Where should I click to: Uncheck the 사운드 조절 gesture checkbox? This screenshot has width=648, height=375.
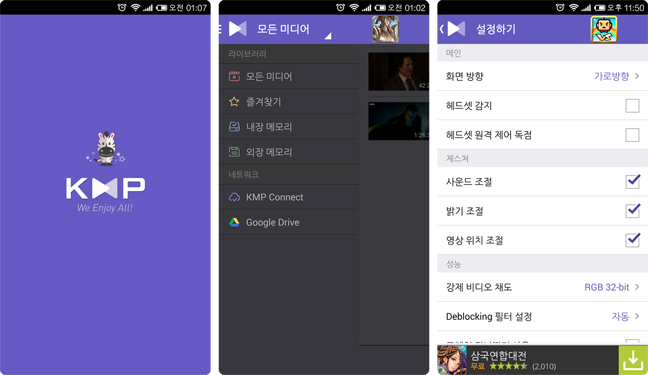(633, 181)
